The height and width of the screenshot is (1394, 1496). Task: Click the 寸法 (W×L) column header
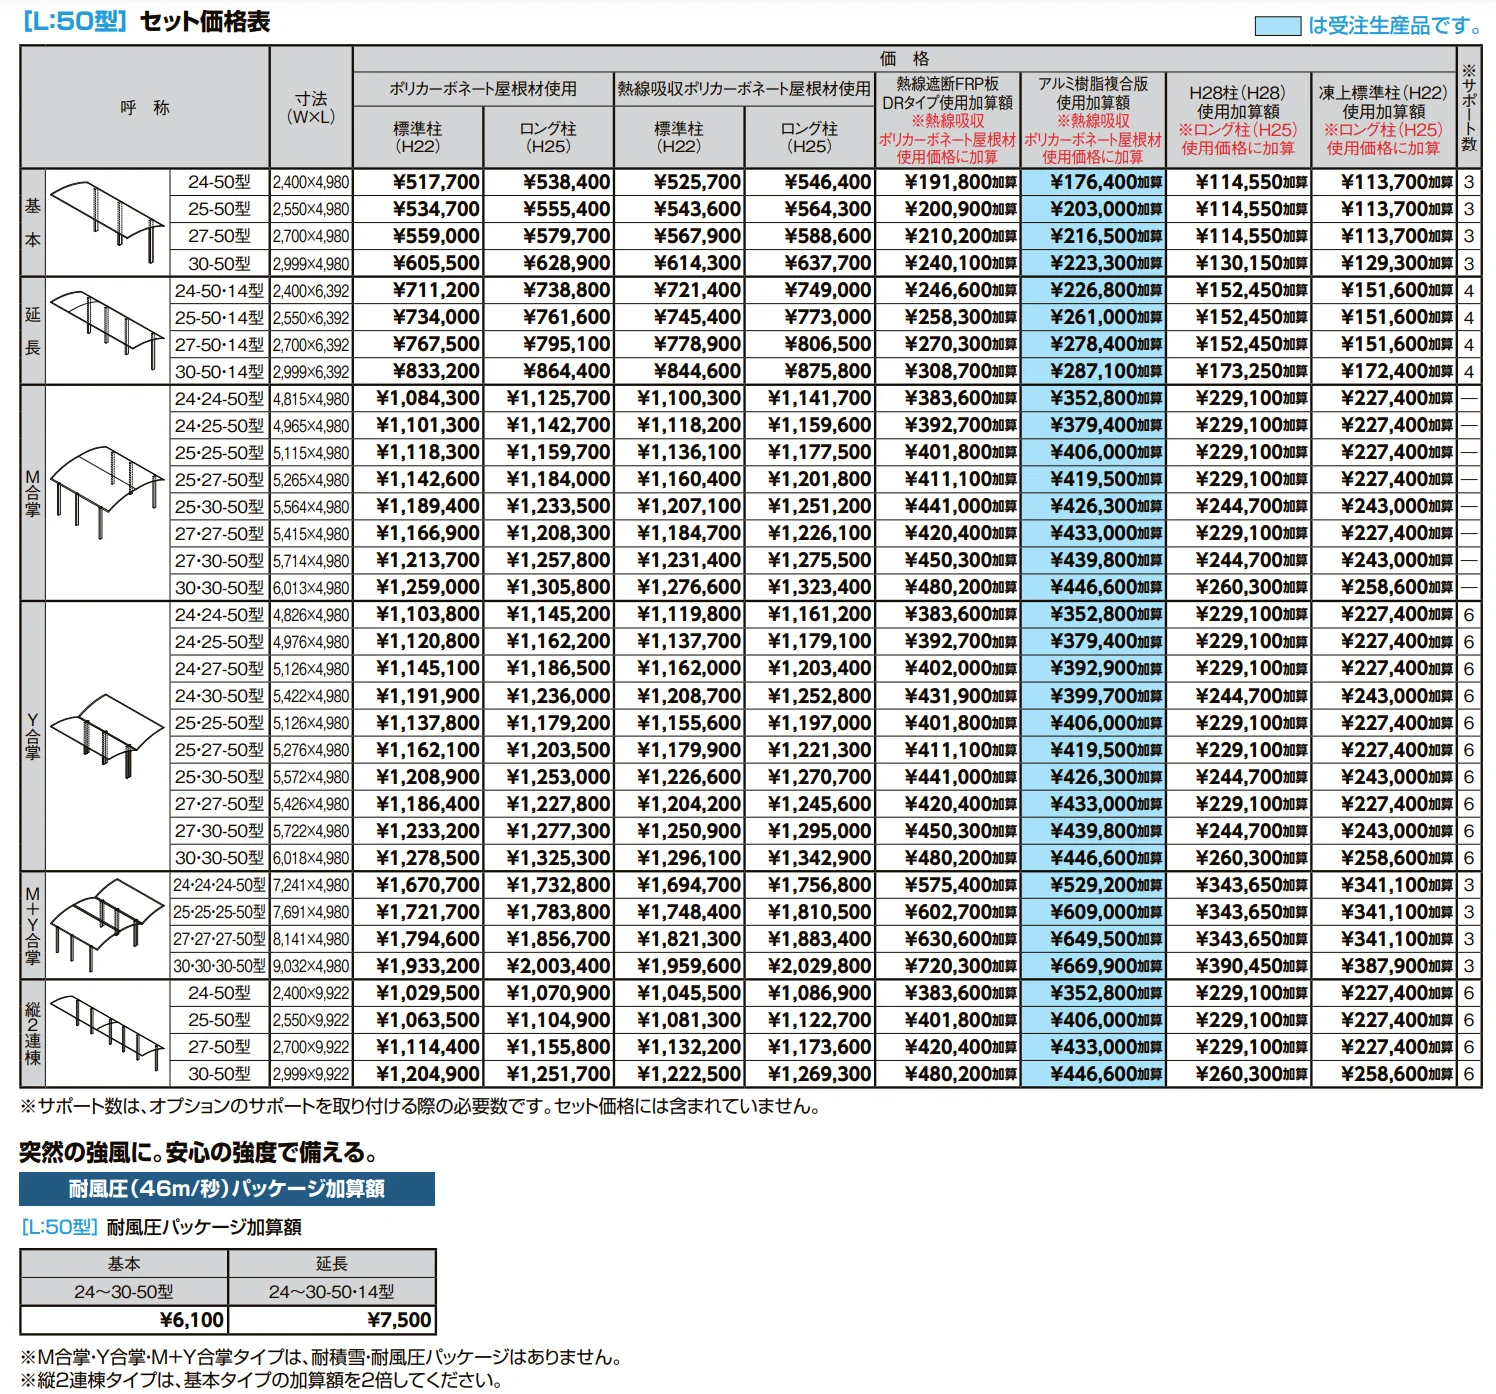pyautogui.click(x=311, y=107)
